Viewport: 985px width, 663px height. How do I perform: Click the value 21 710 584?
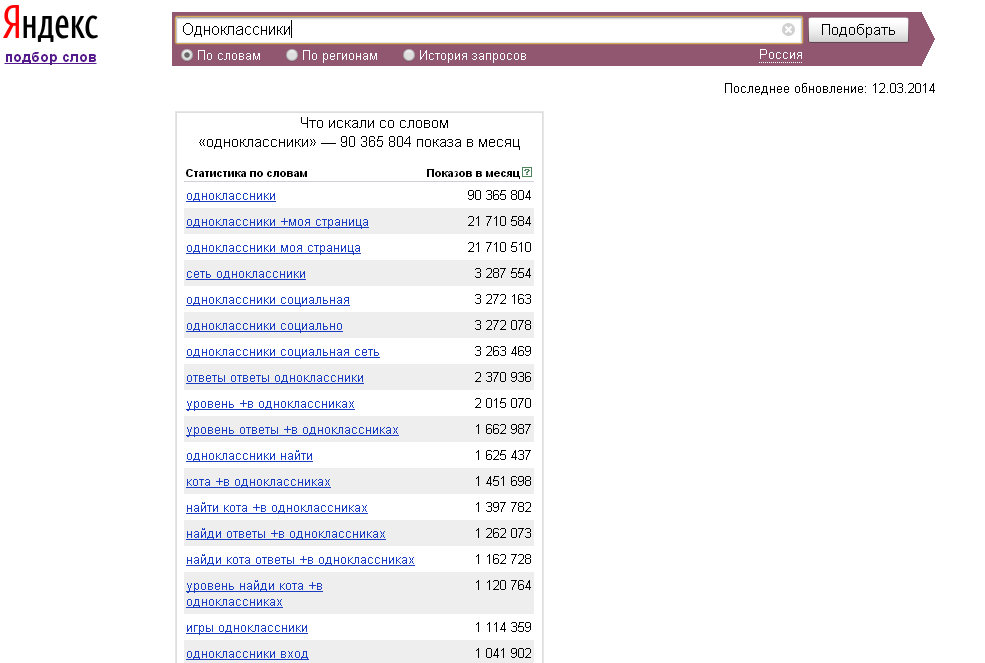(499, 221)
